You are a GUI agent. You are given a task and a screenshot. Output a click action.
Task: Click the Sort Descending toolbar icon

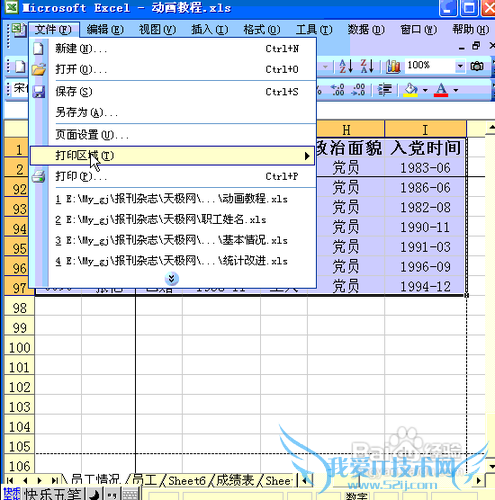(367, 66)
